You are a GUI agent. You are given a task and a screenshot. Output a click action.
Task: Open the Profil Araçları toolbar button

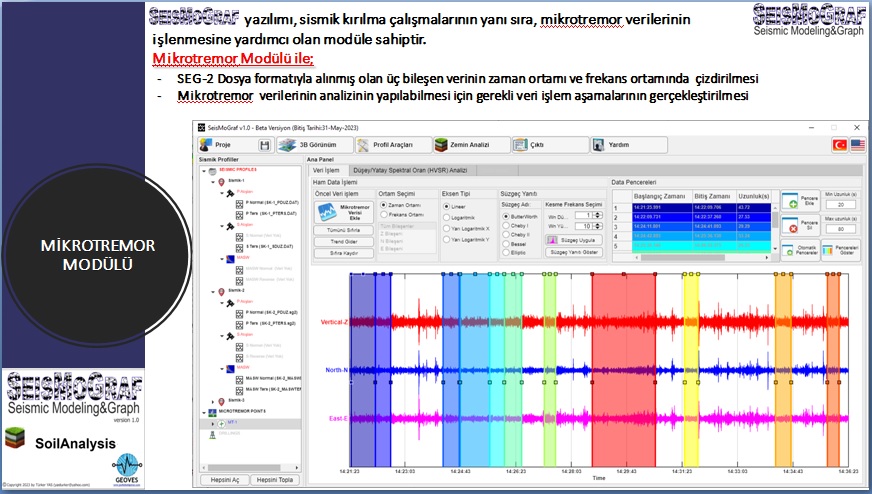point(393,145)
